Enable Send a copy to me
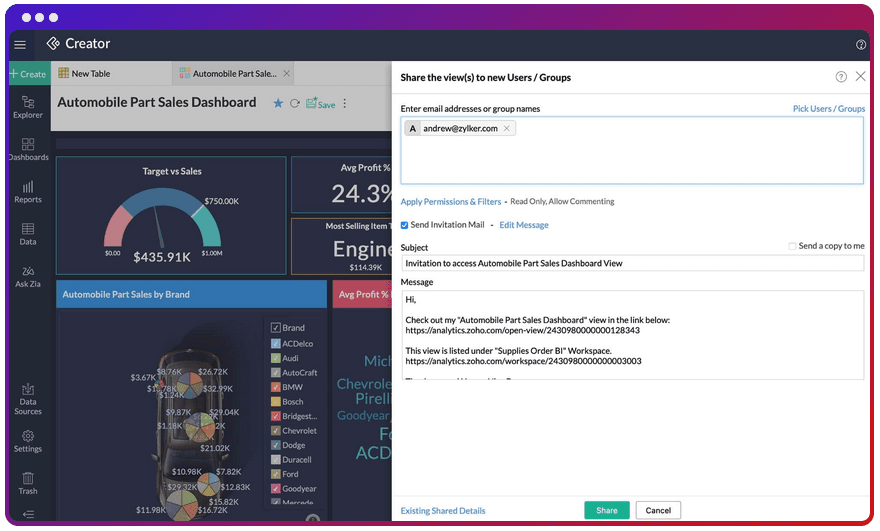 [x=792, y=246]
